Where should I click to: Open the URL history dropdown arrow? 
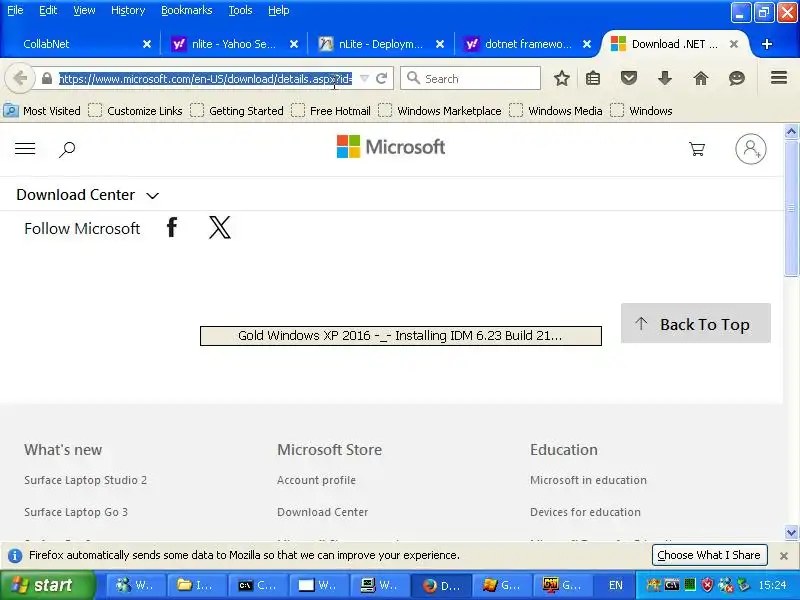[364, 79]
